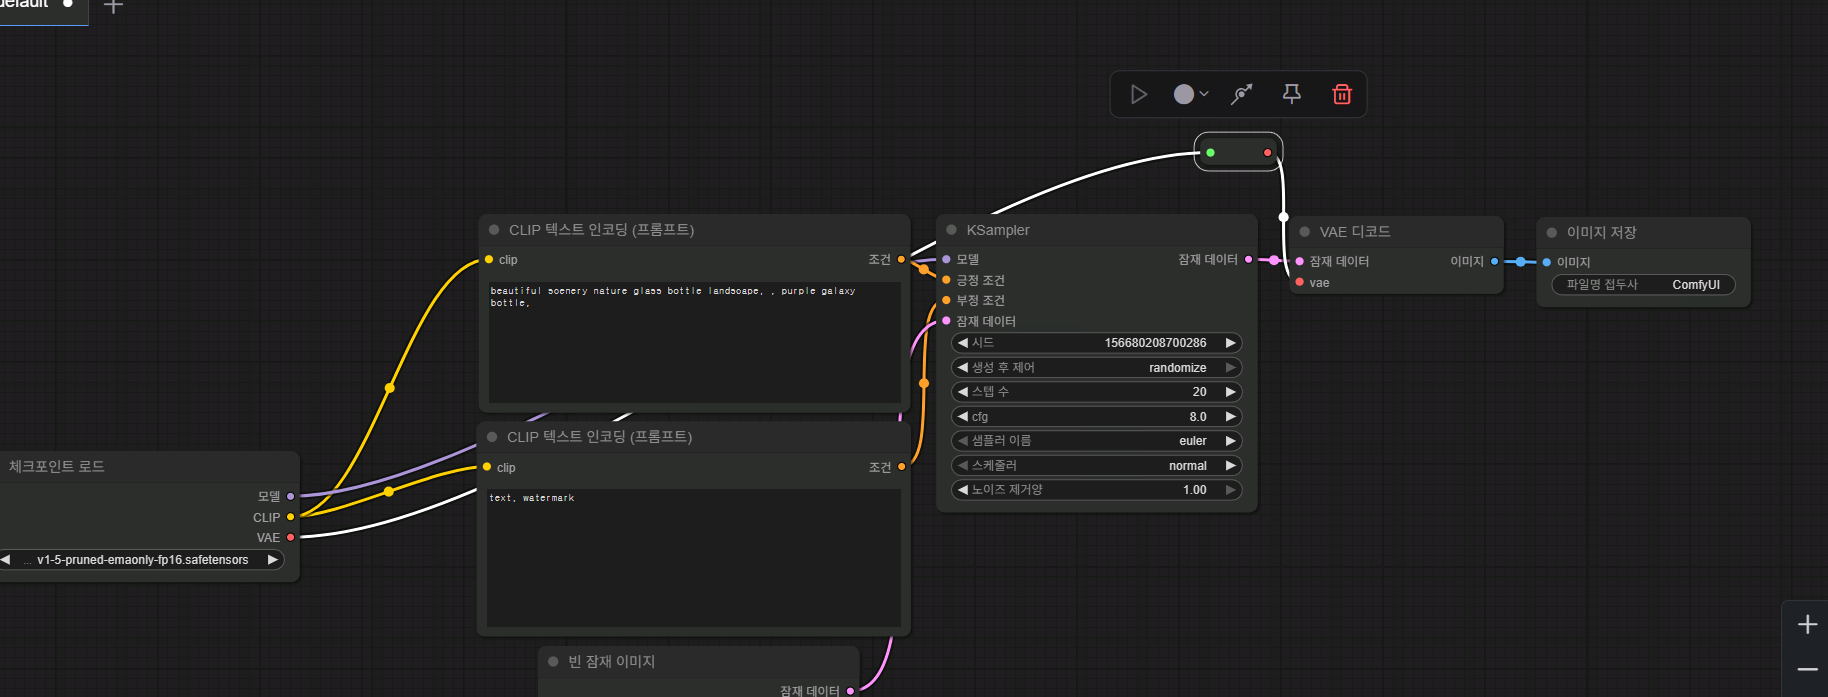Pin the selected node with the pin icon
Image resolution: width=1828 pixels, height=697 pixels.
pos(1292,94)
